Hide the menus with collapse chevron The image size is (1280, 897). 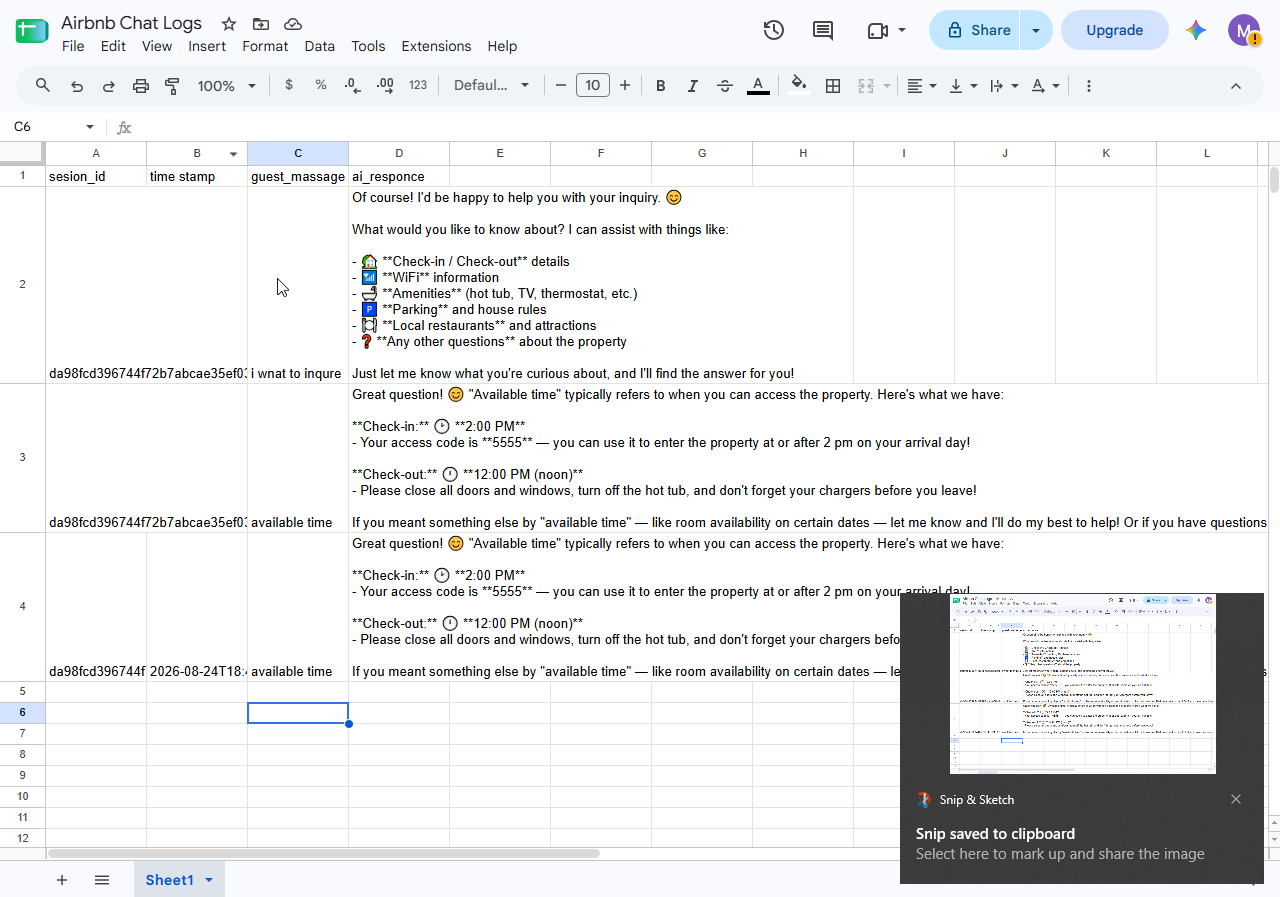pos(1236,86)
